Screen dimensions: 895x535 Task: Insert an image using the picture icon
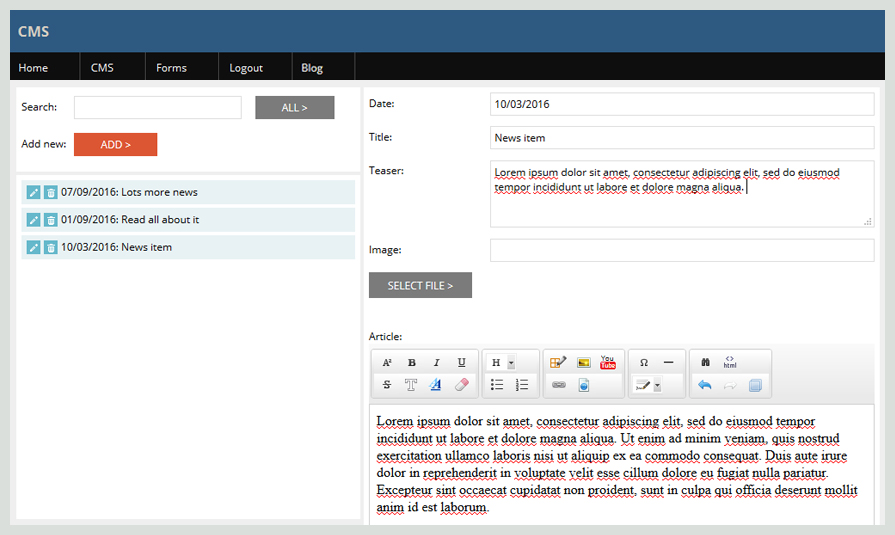click(583, 363)
